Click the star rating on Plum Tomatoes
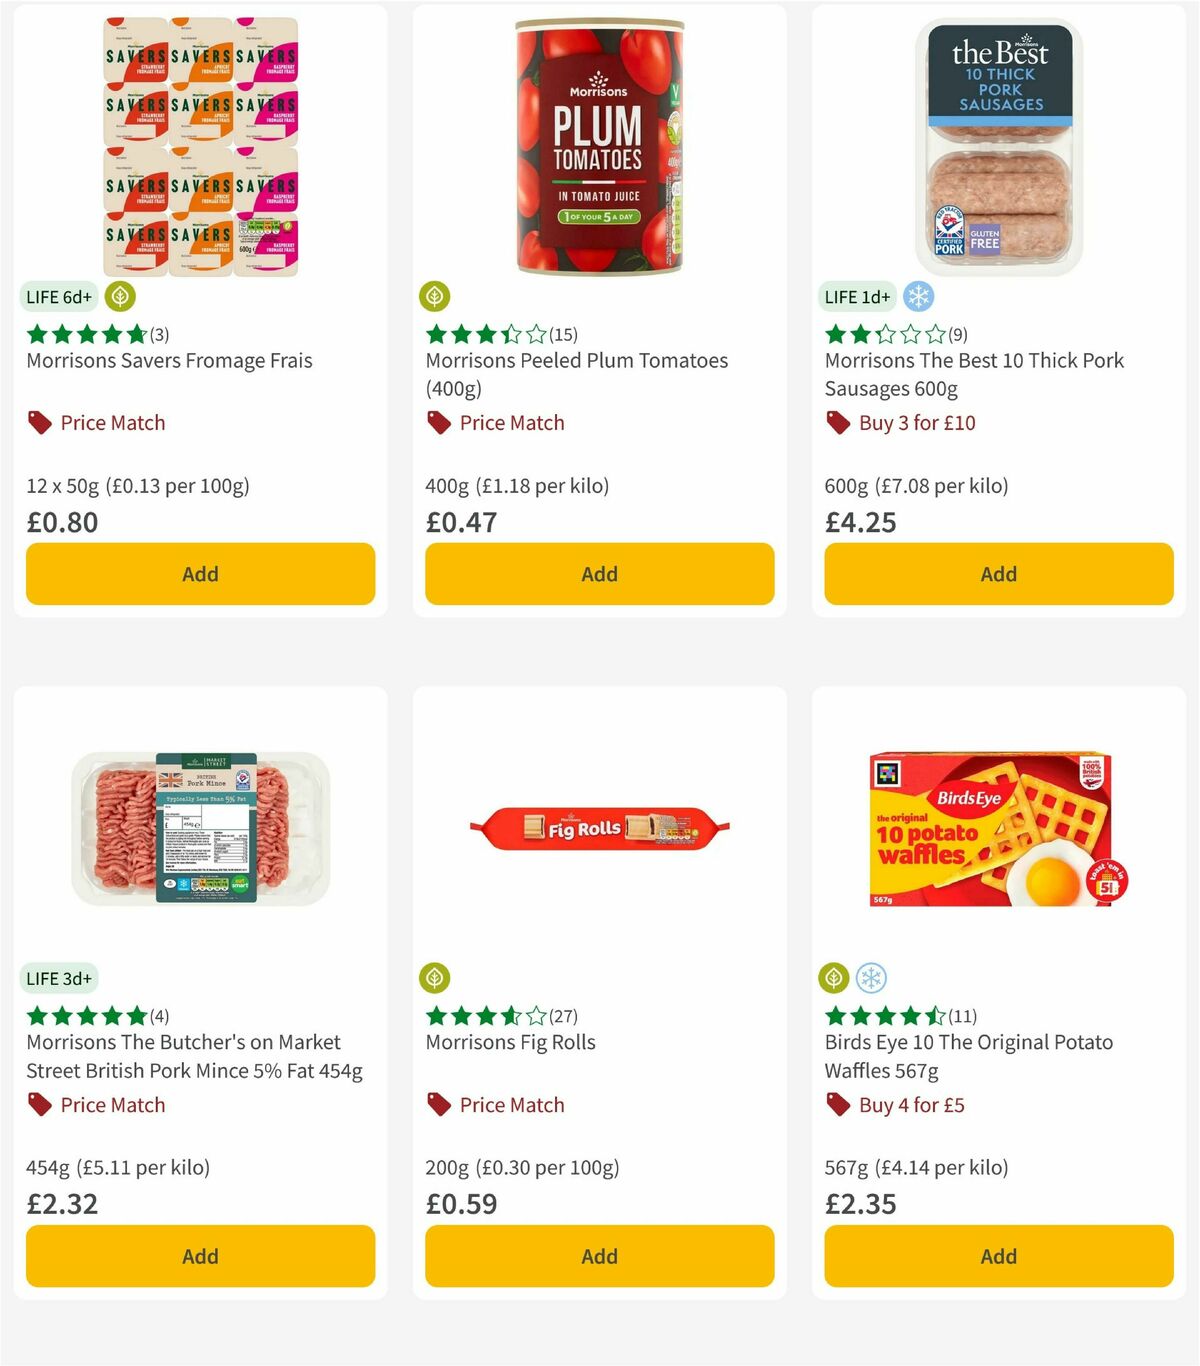This screenshot has width=1200, height=1366. (487, 334)
